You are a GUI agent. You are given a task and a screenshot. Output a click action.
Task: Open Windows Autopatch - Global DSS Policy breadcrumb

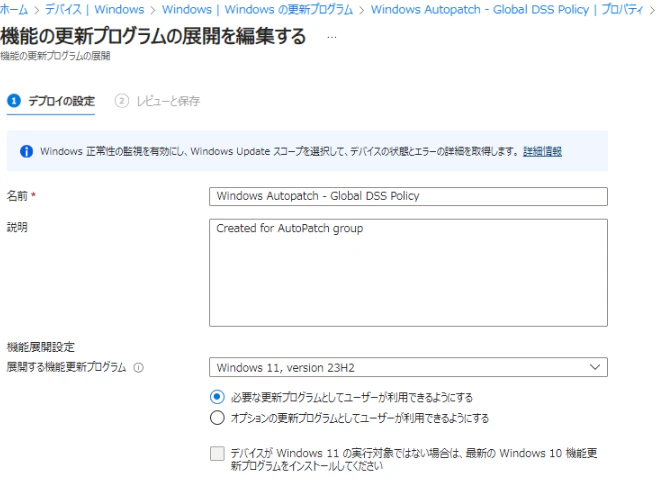507,9
